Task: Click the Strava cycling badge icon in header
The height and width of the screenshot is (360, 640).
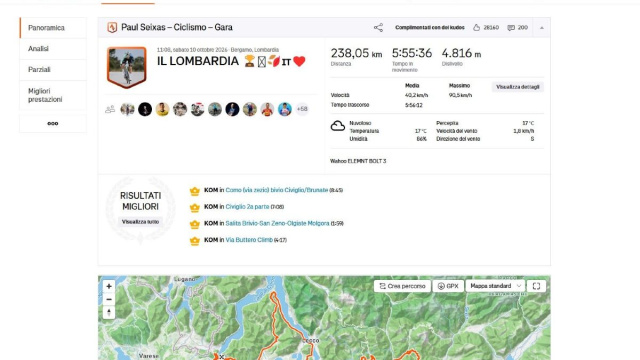Action: pos(112,27)
